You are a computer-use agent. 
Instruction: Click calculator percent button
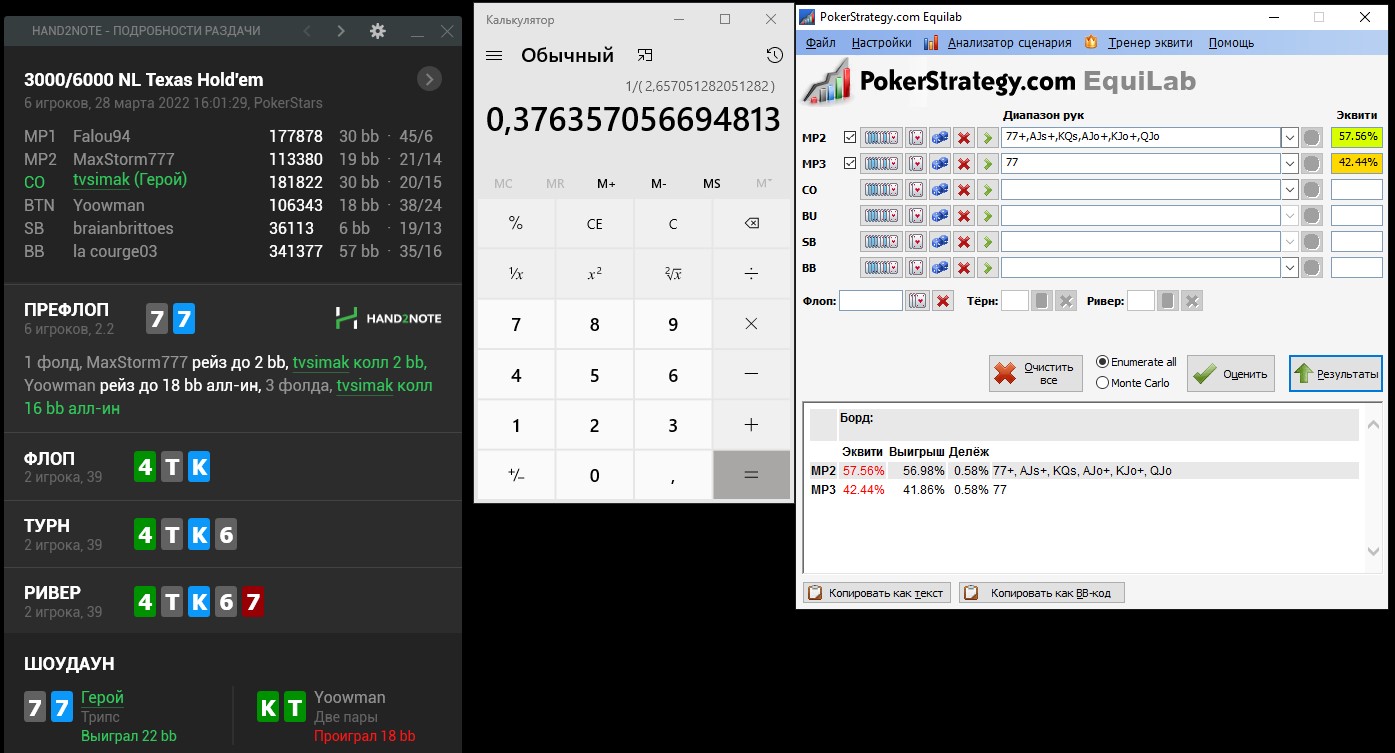(x=516, y=224)
